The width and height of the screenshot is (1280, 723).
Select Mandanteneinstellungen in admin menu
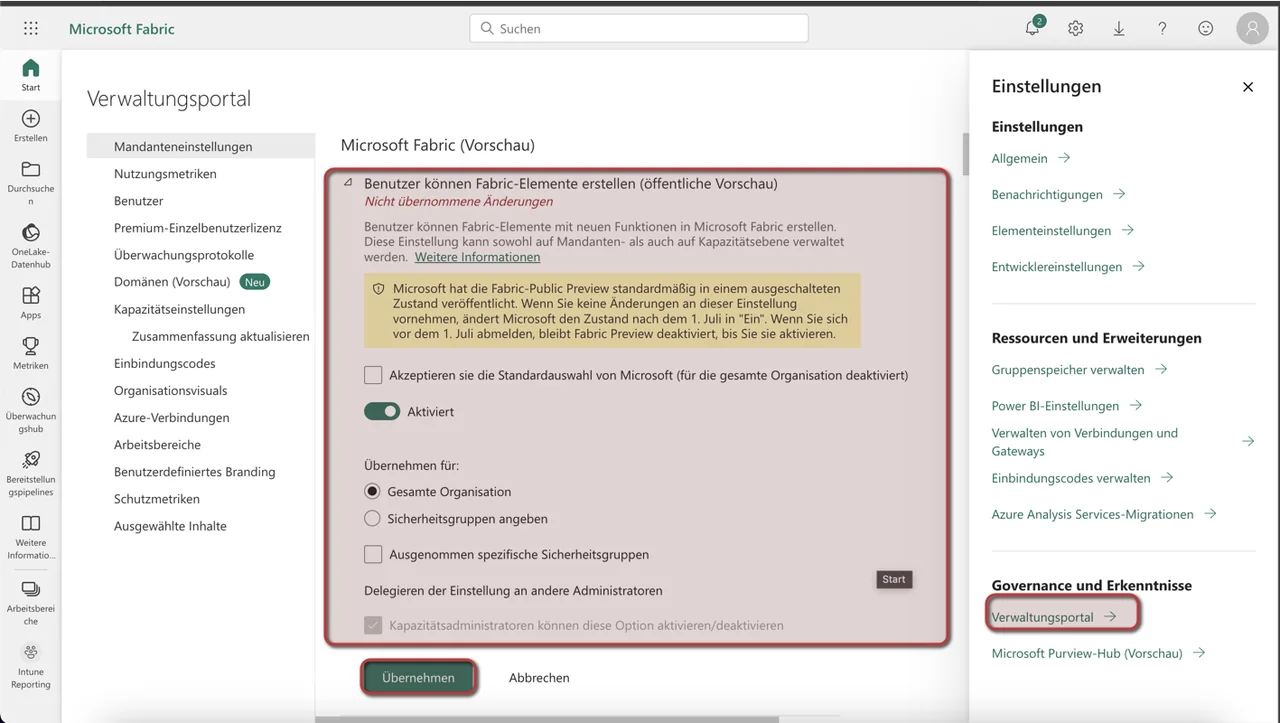pyautogui.click(x=200, y=146)
